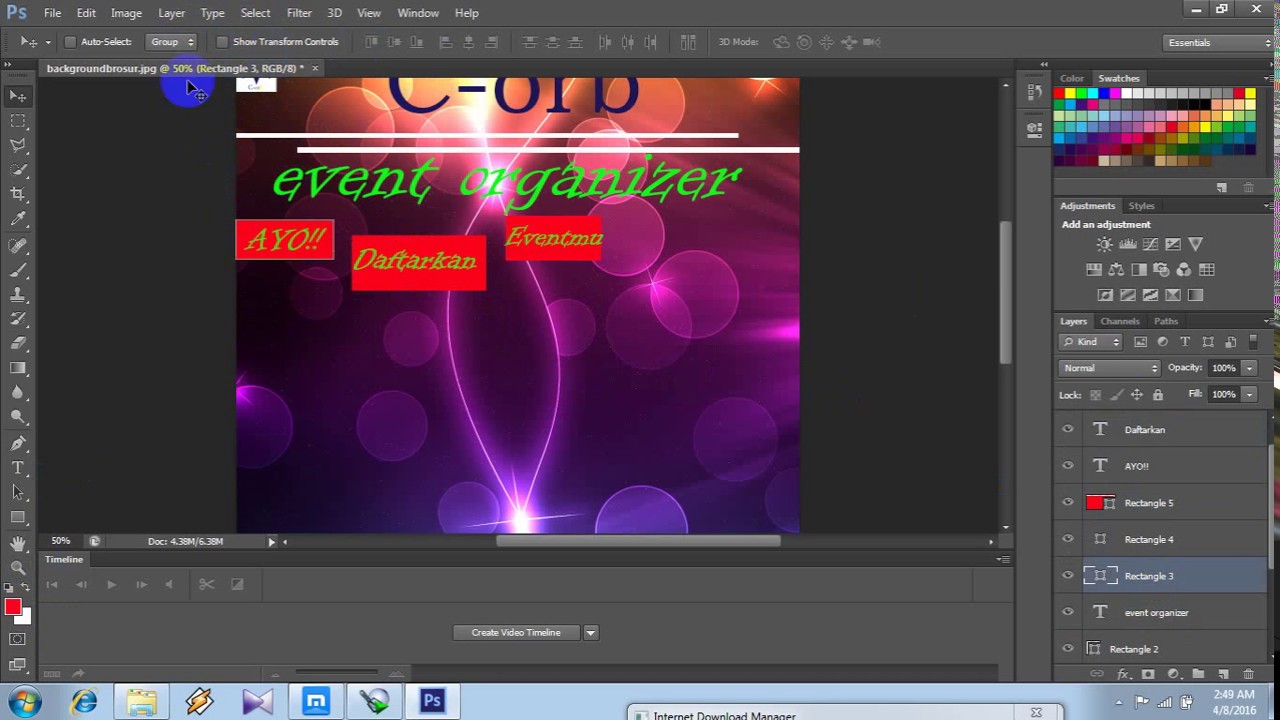This screenshot has height=720, width=1280.
Task: Click the Levels adjustment icon
Action: pyautogui.click(x=1128, y=244)
